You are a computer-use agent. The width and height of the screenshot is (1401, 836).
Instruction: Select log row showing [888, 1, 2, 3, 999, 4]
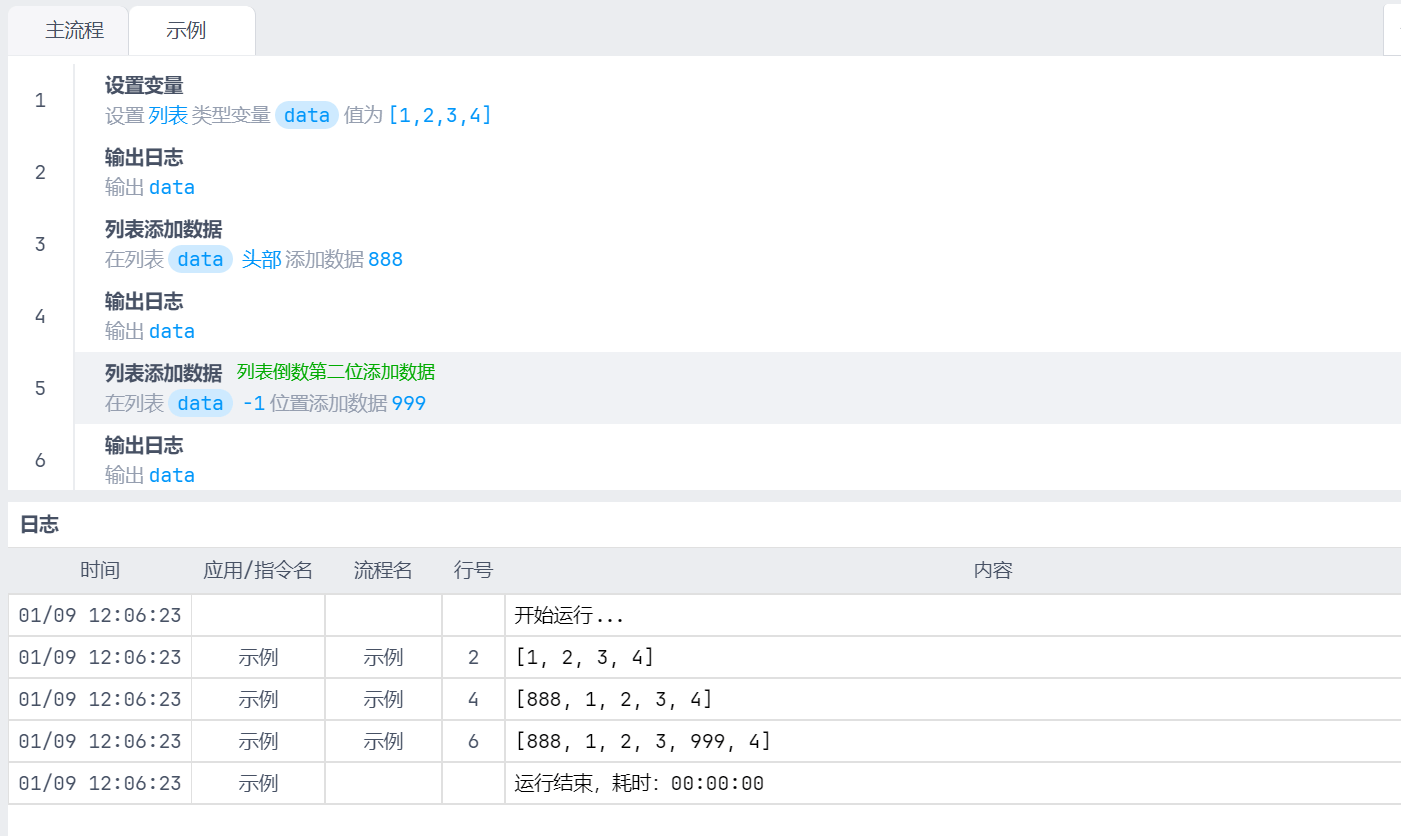[642, 741]
